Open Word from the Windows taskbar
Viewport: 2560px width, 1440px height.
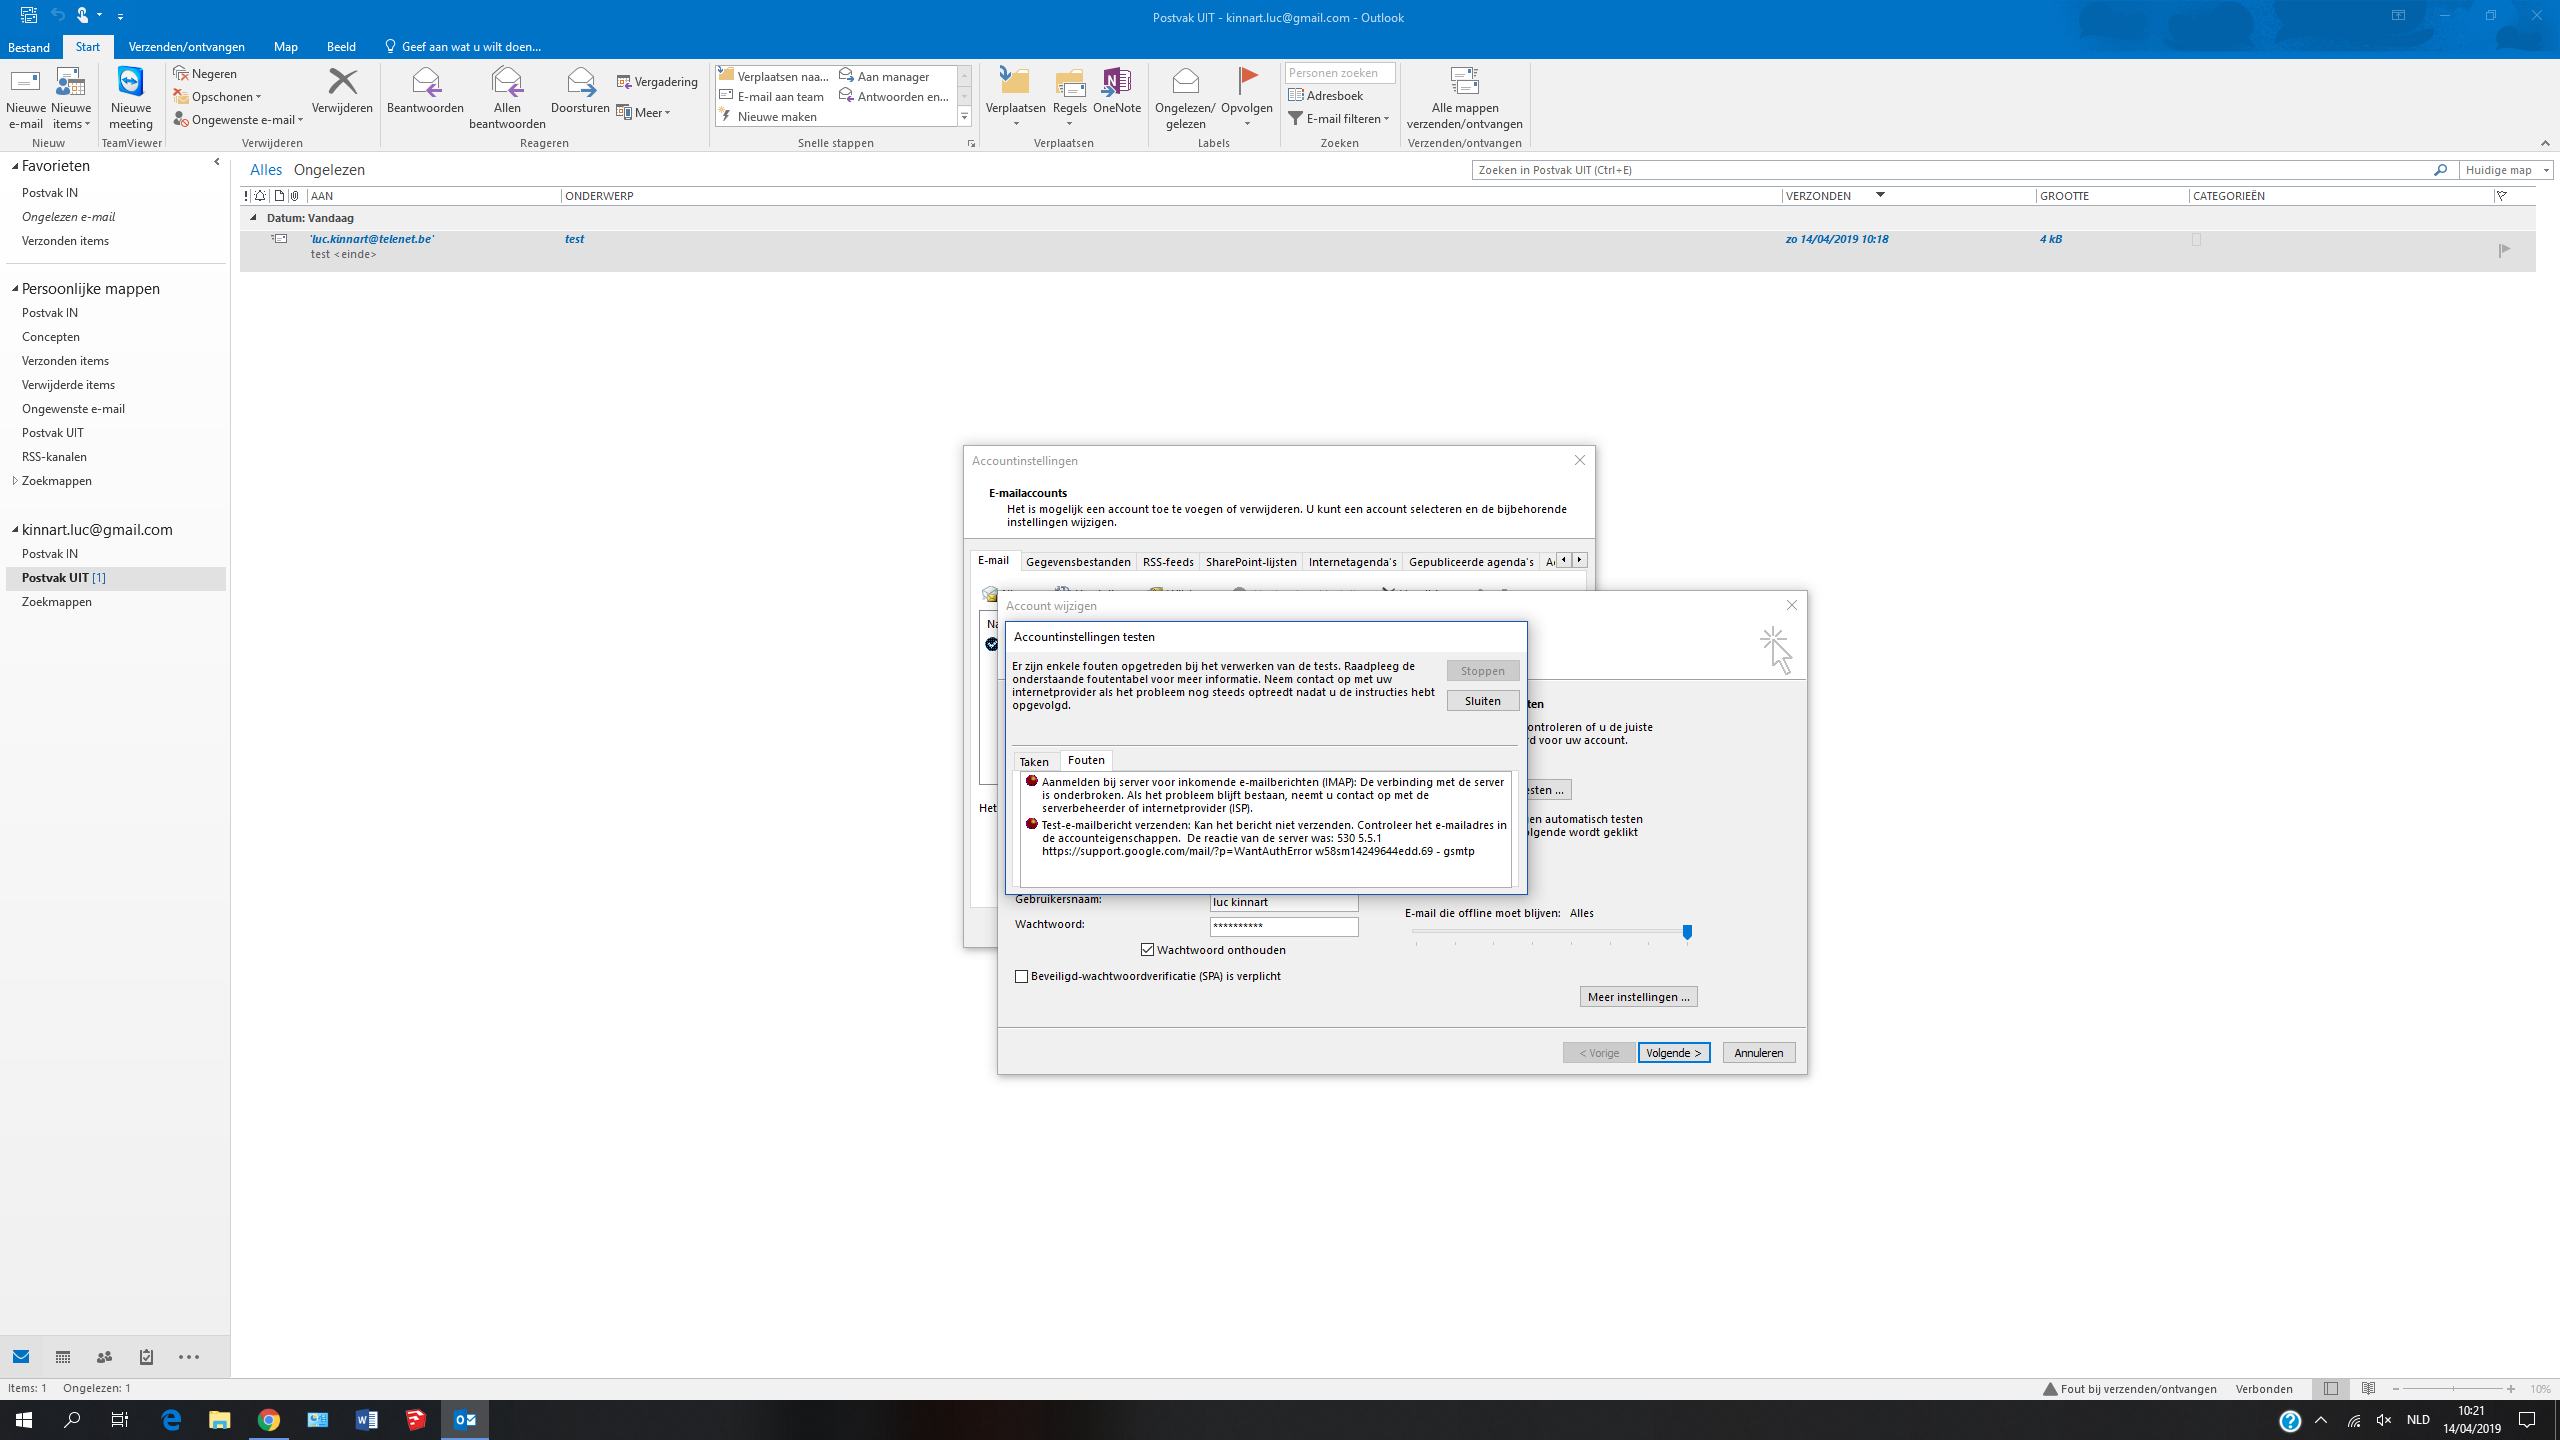click(366, 1419)
